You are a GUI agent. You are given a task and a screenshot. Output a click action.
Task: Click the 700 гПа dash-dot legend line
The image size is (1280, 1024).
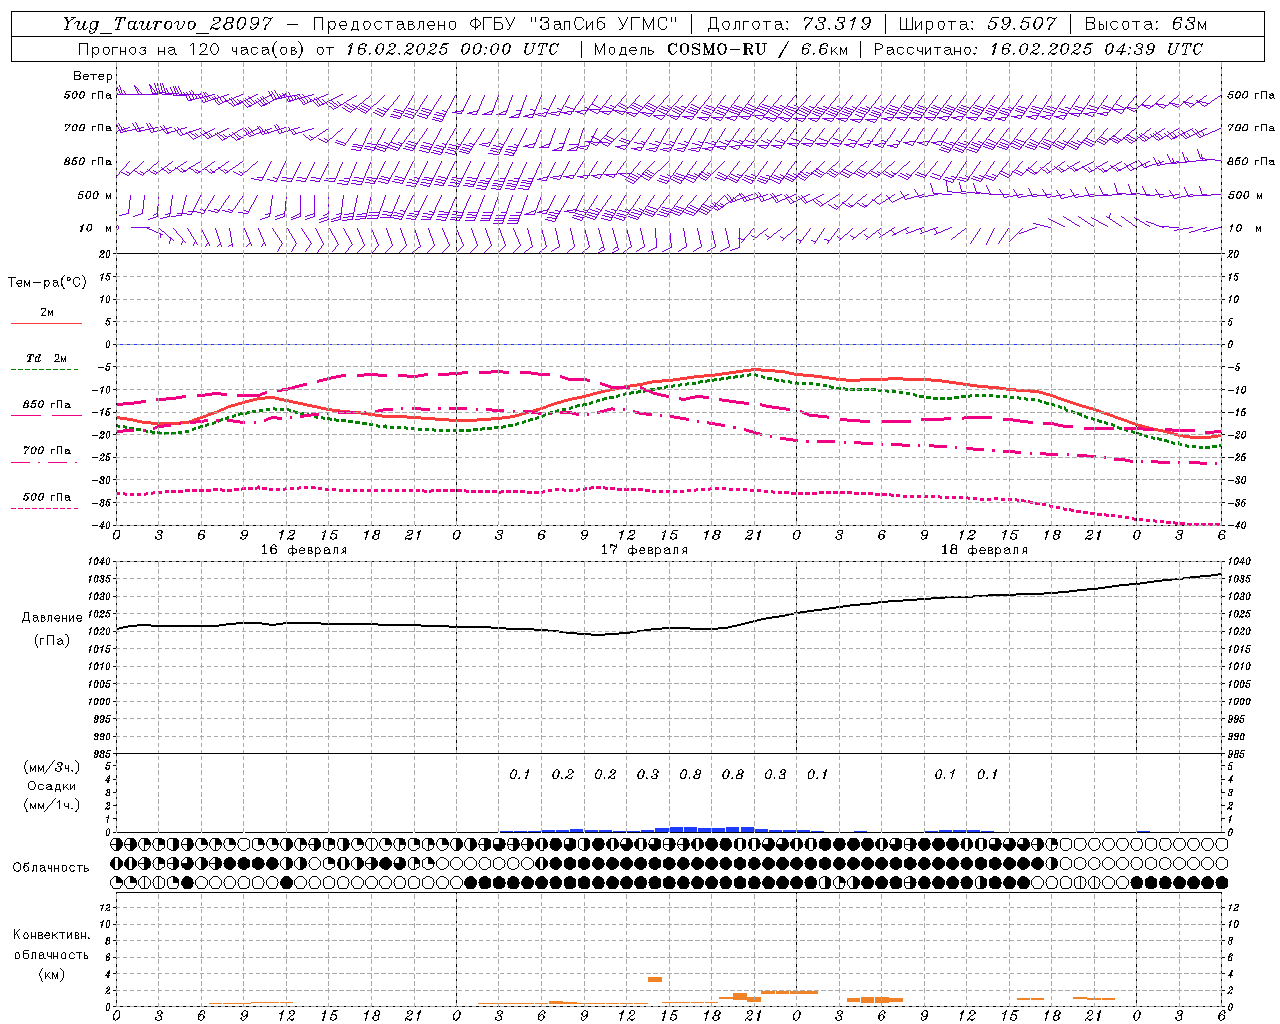pyautogui.click(x=44, y=462)
